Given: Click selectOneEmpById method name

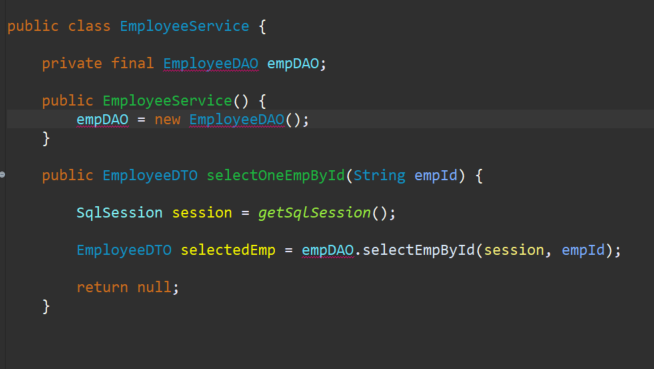Looking at the screenshot, I should 276,176.
